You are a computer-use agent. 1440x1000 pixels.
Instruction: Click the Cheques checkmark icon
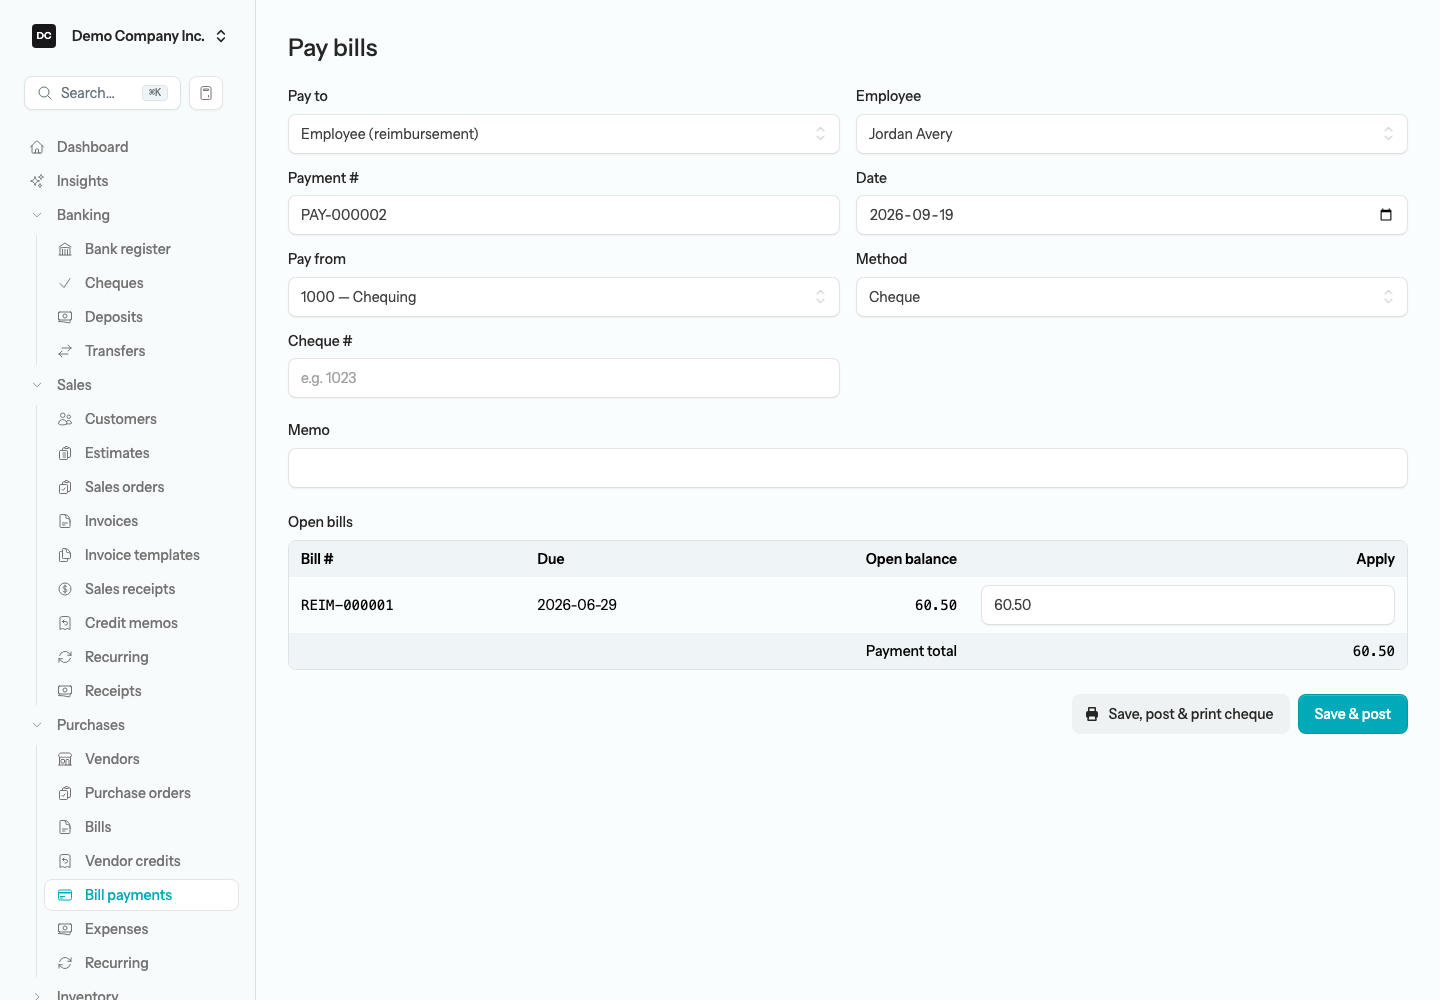[x=65, y=283]
